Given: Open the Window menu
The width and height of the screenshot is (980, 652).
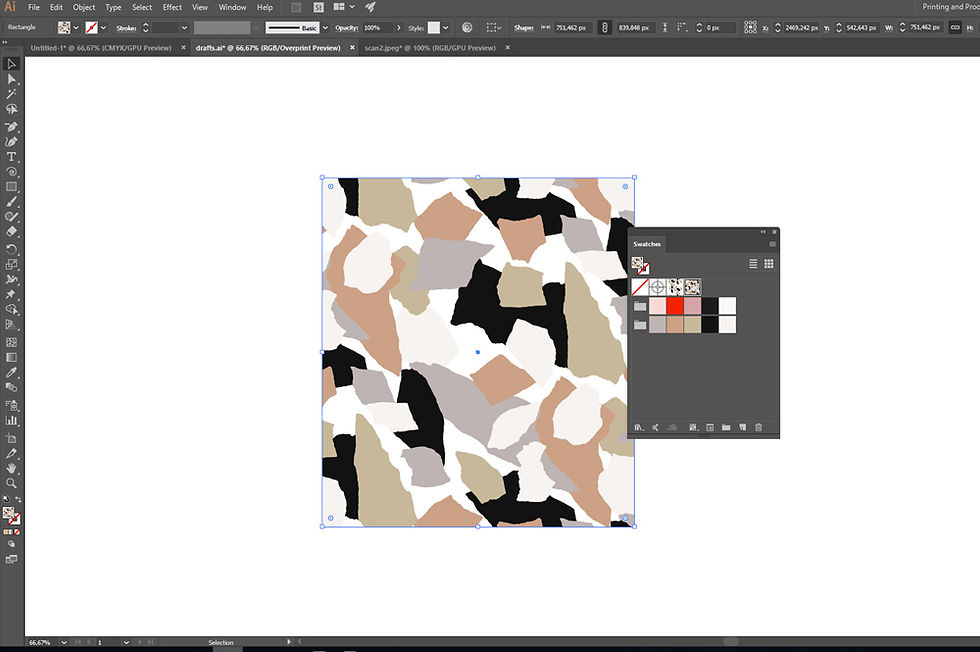Looking at the screenshot, I should coord(232,8).
